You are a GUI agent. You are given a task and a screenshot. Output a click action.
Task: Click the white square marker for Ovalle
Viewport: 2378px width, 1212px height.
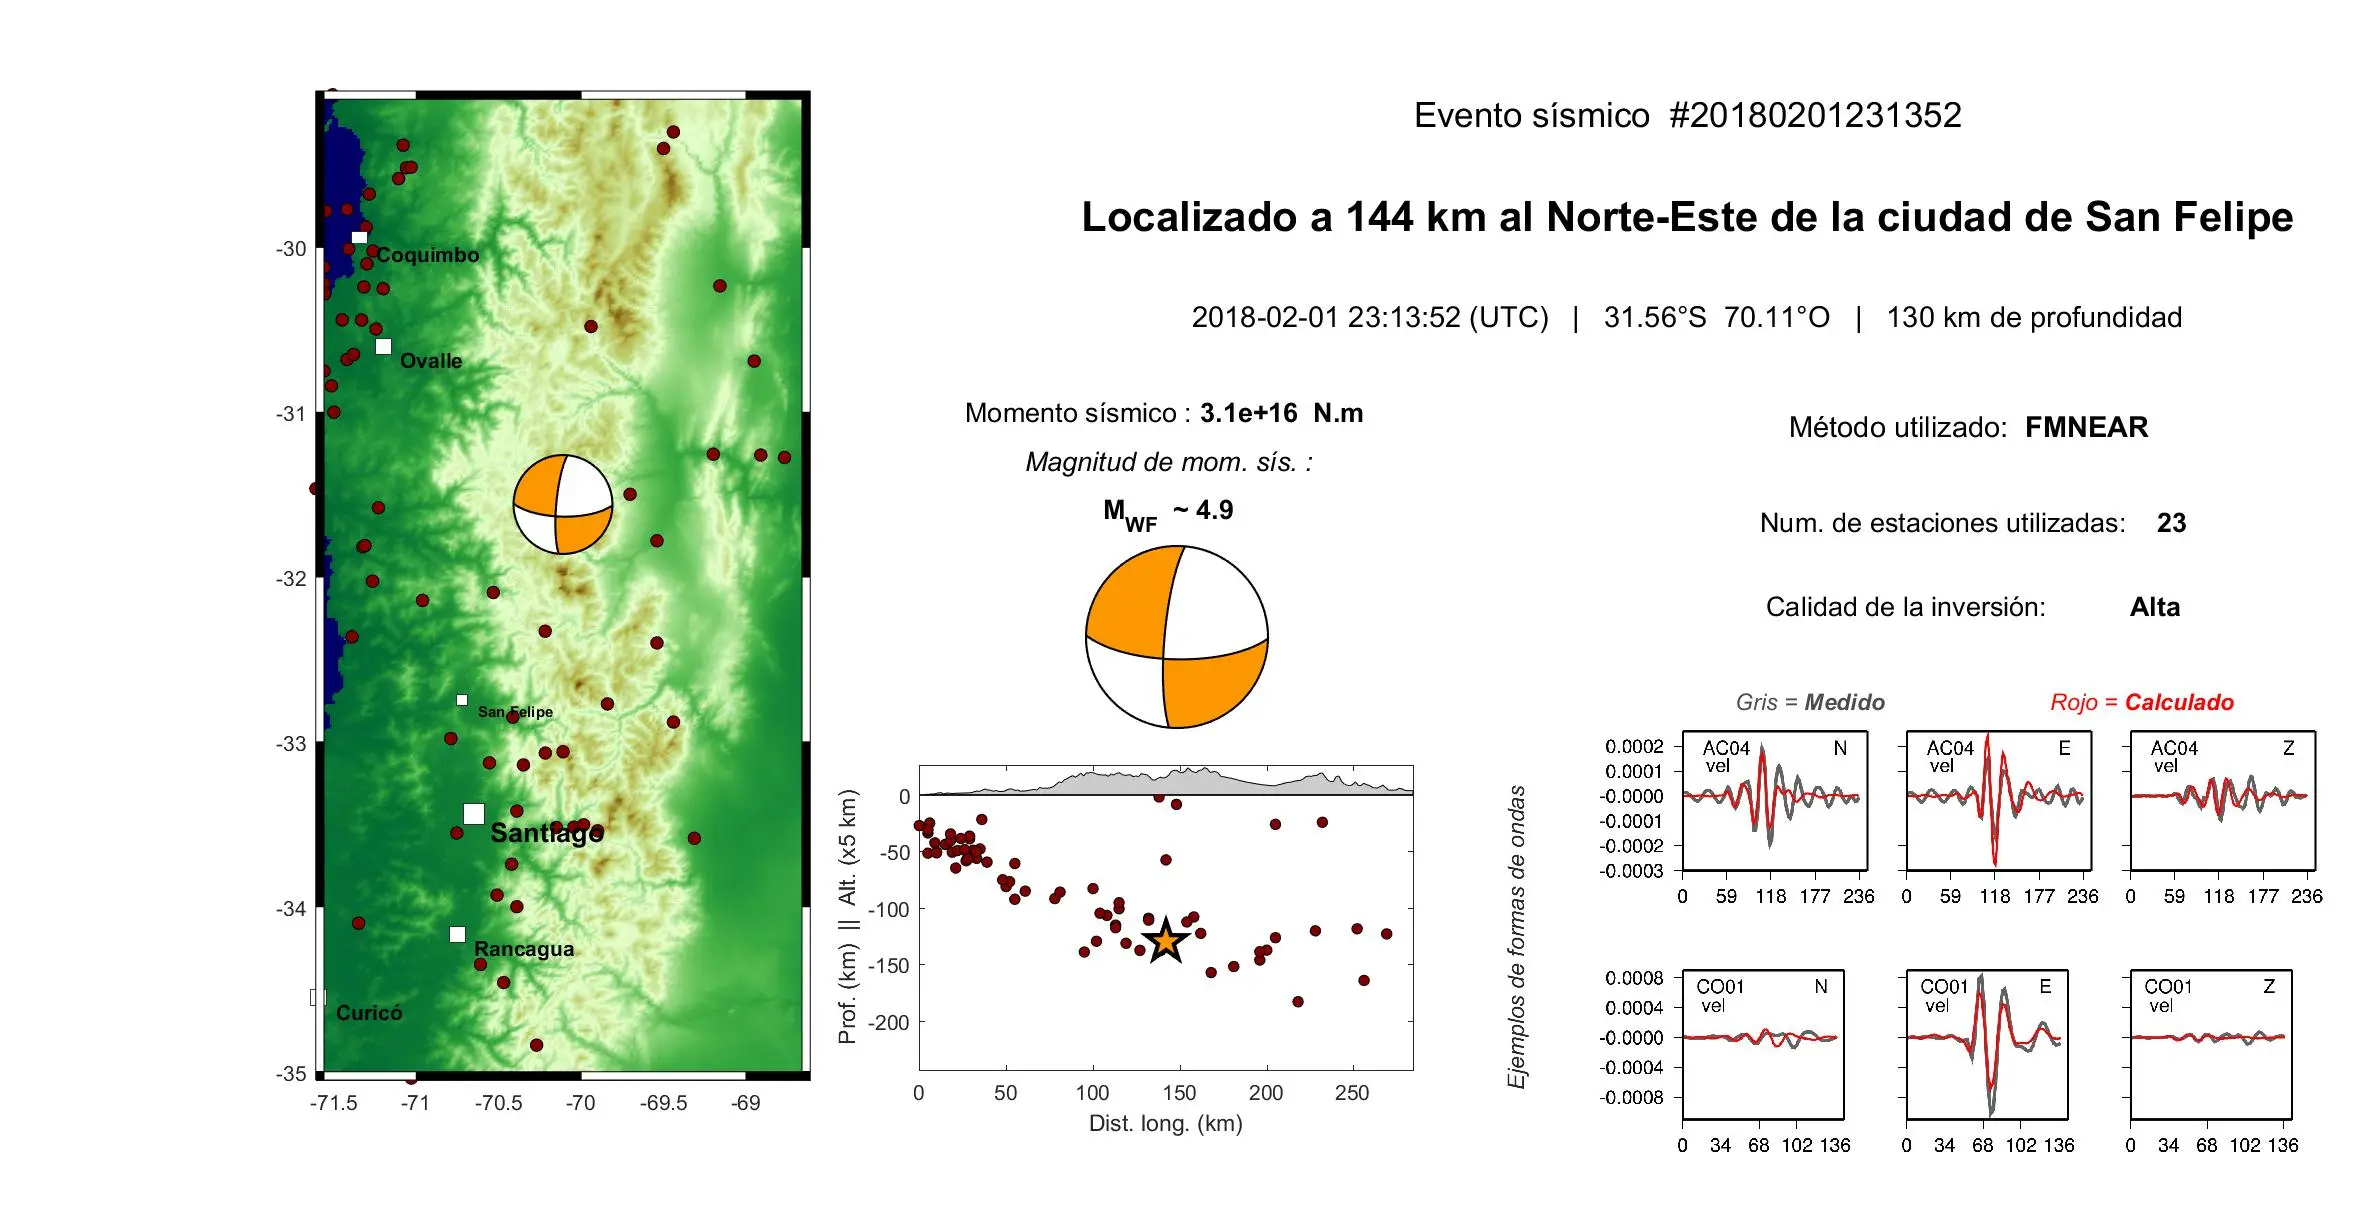[x=383, y=346]
